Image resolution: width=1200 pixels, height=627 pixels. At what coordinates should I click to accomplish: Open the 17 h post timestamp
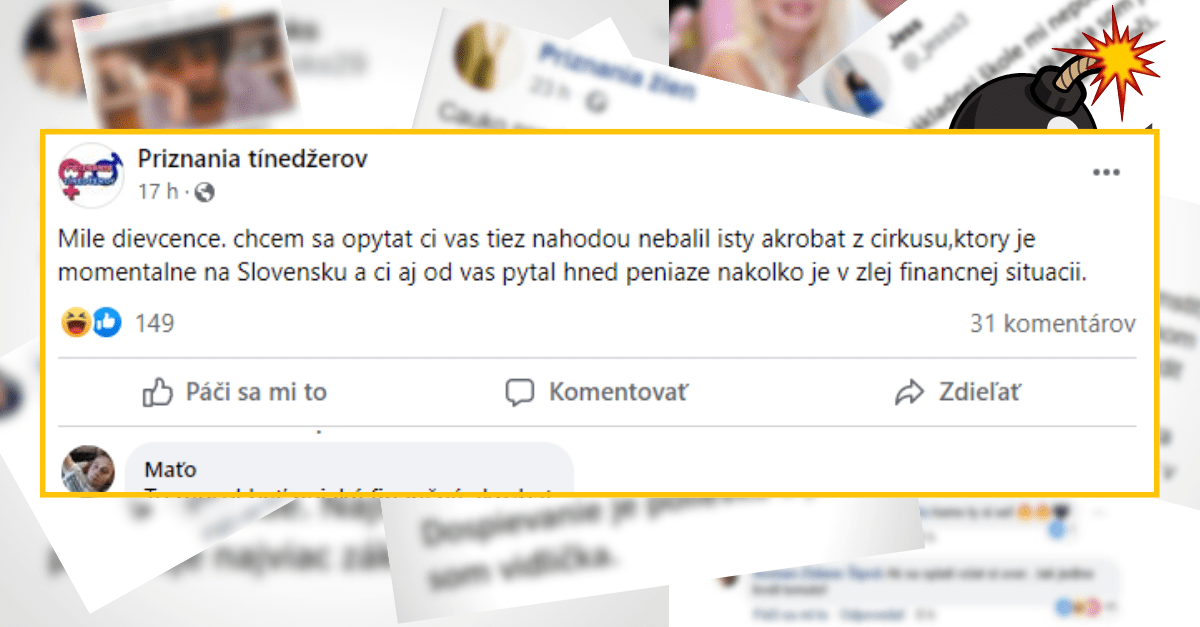click(x=156, y=191)
